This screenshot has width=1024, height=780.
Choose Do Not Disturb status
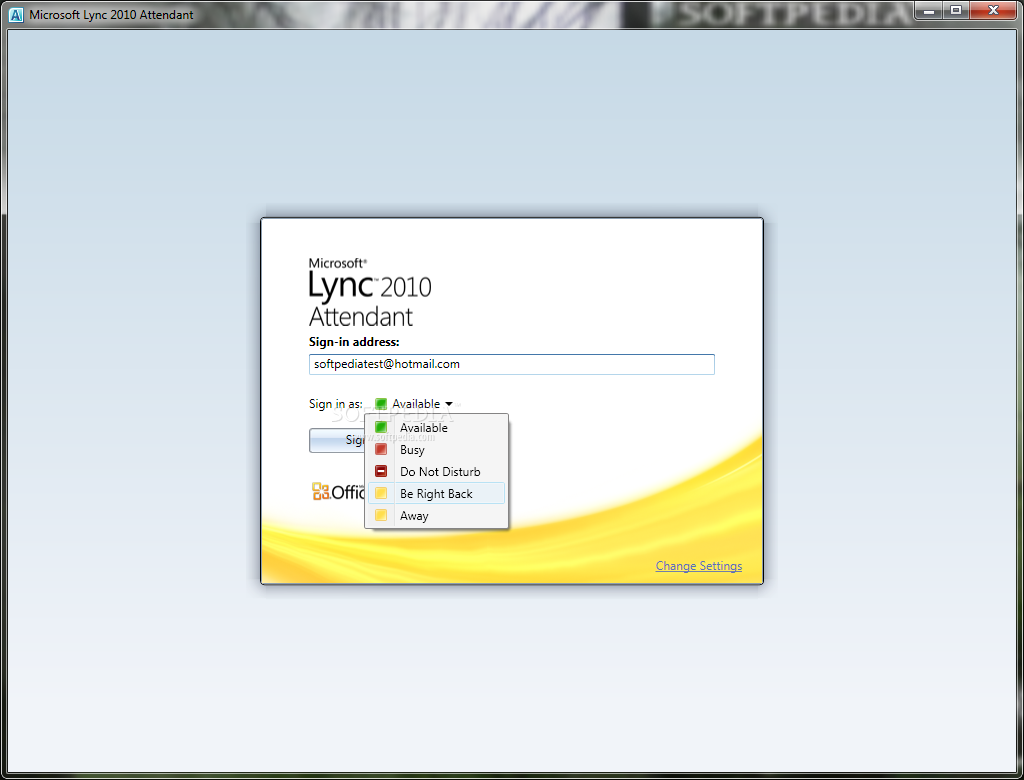(436, 472)
